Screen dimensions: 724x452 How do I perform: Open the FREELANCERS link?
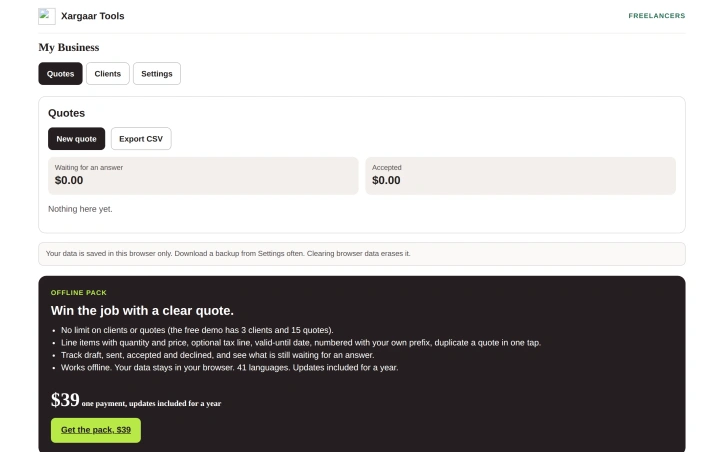click(657, 16)
